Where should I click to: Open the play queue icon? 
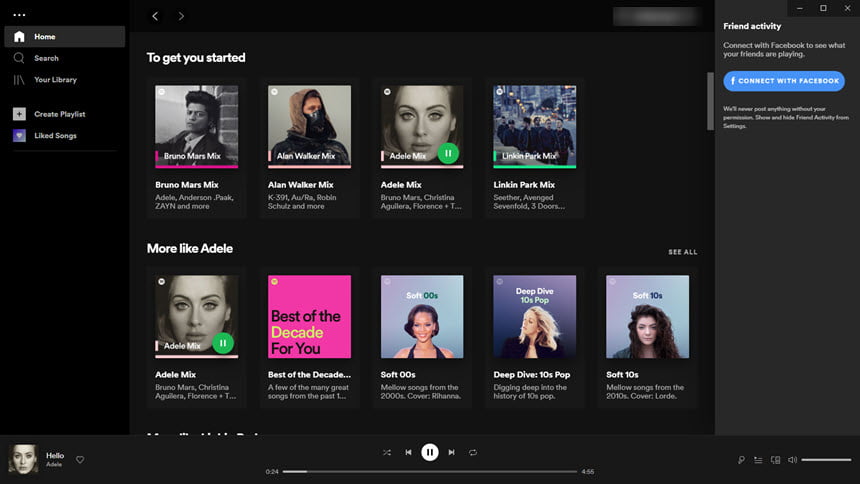point(758,460)
